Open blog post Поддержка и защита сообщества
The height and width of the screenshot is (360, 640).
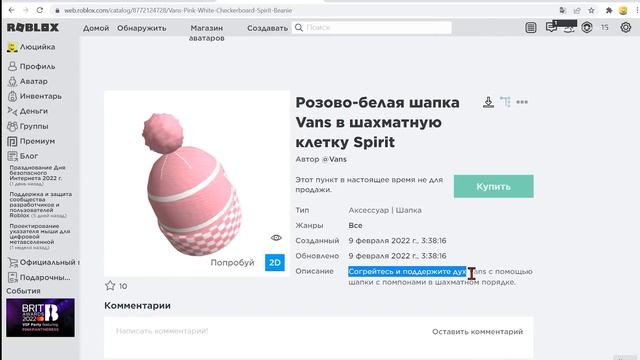coord(40,204)
